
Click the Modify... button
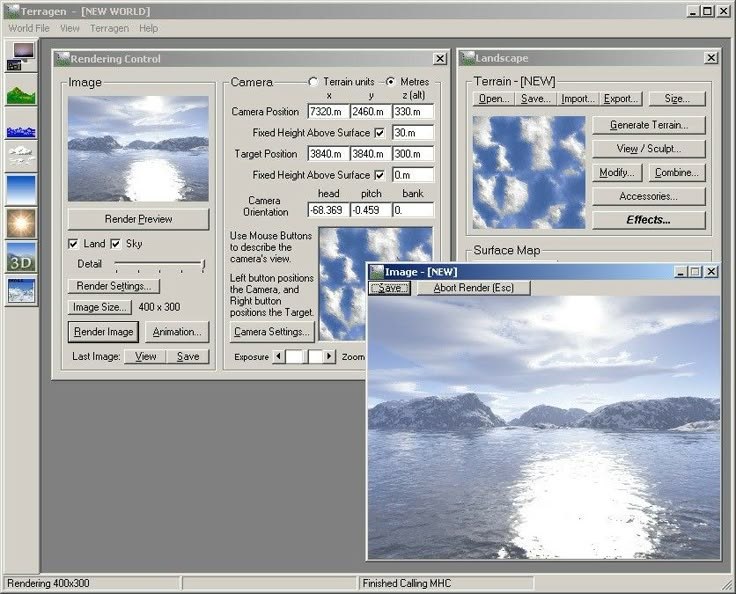pyautogui.click(x=617, y=173)
